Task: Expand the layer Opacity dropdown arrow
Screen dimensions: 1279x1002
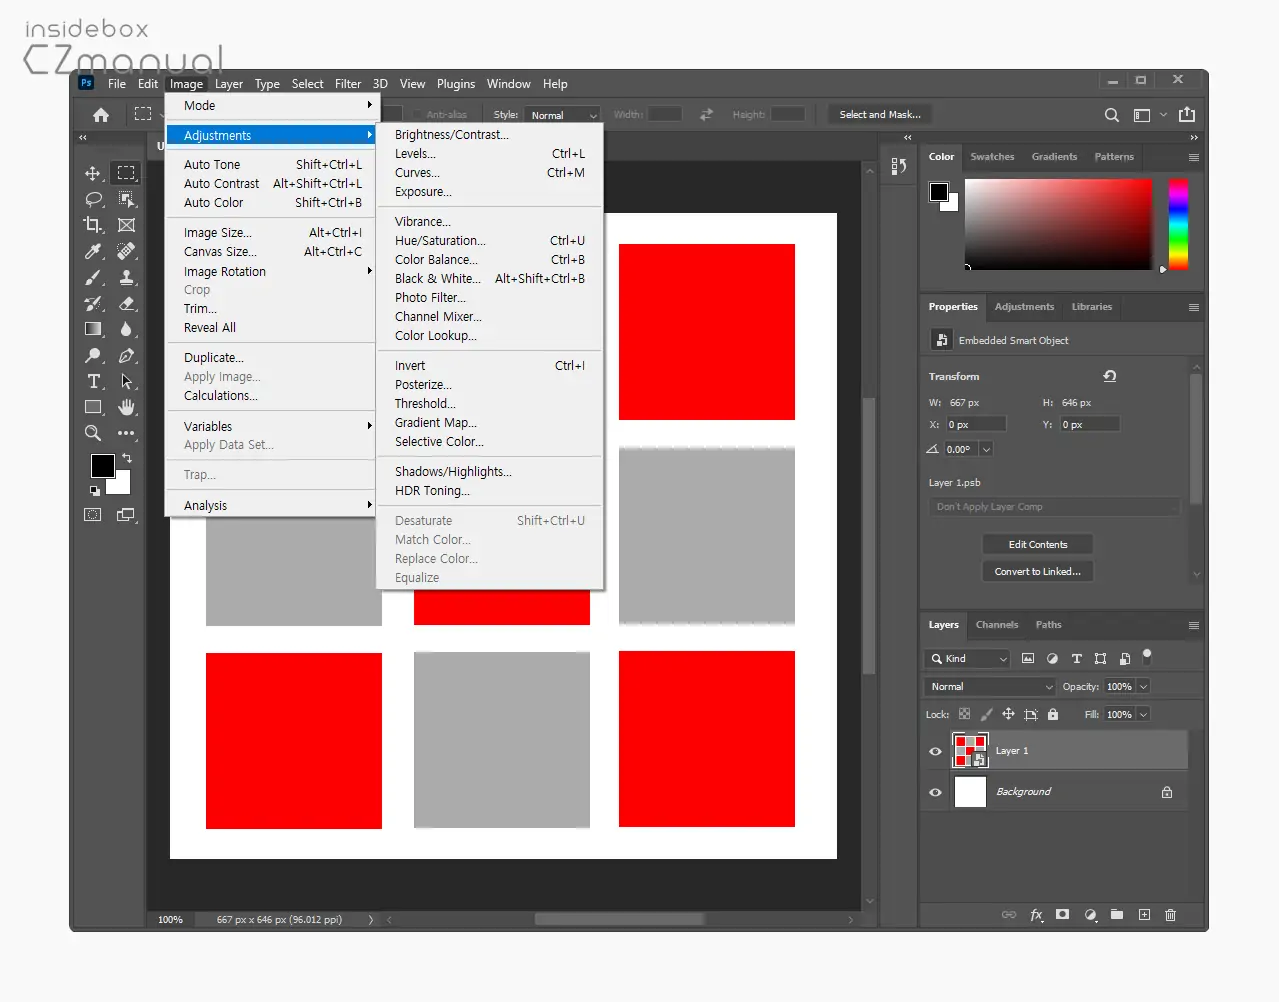Action: click(x=1143, y=687)
